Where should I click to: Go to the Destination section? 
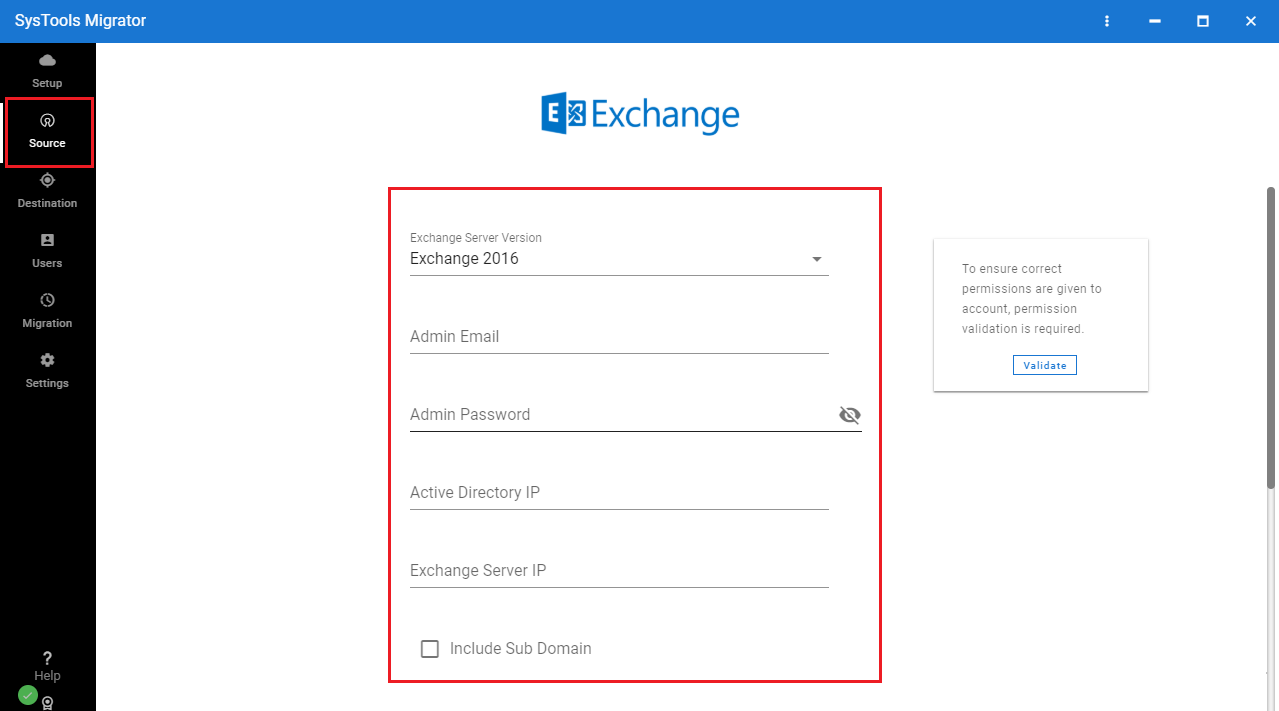point(47,190)
